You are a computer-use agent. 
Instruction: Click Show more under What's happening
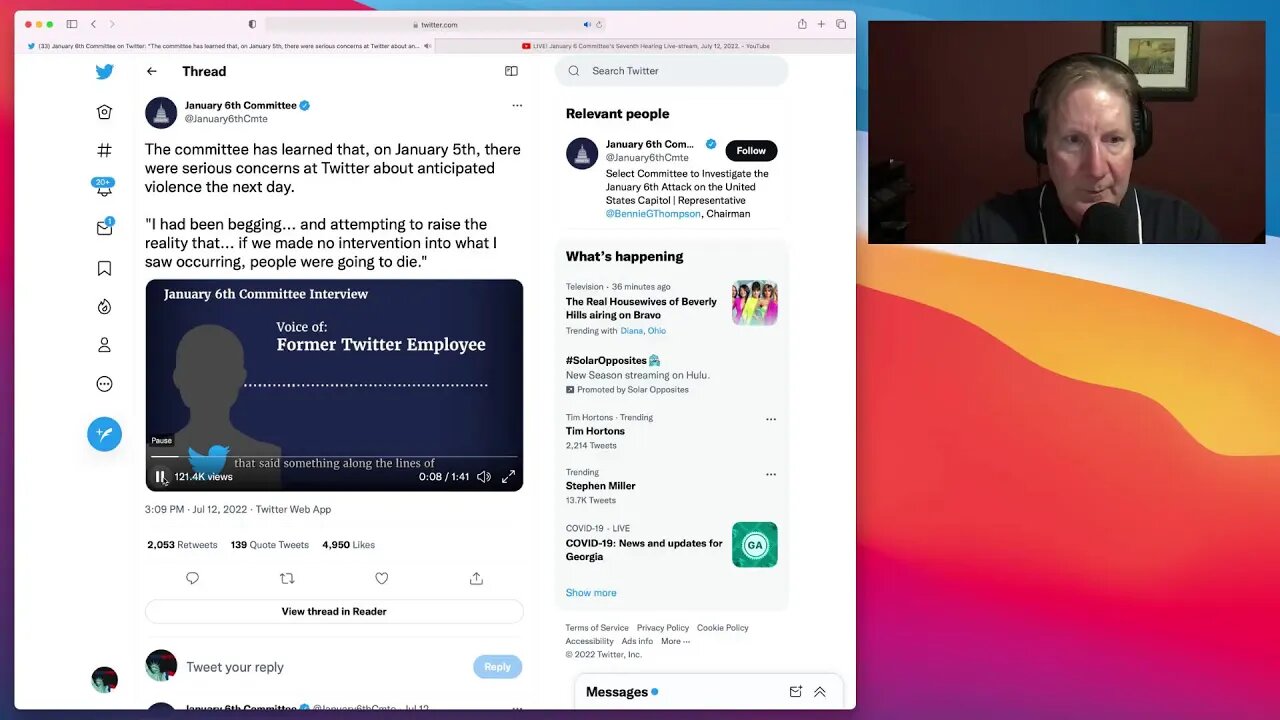(x=591, y=593)
